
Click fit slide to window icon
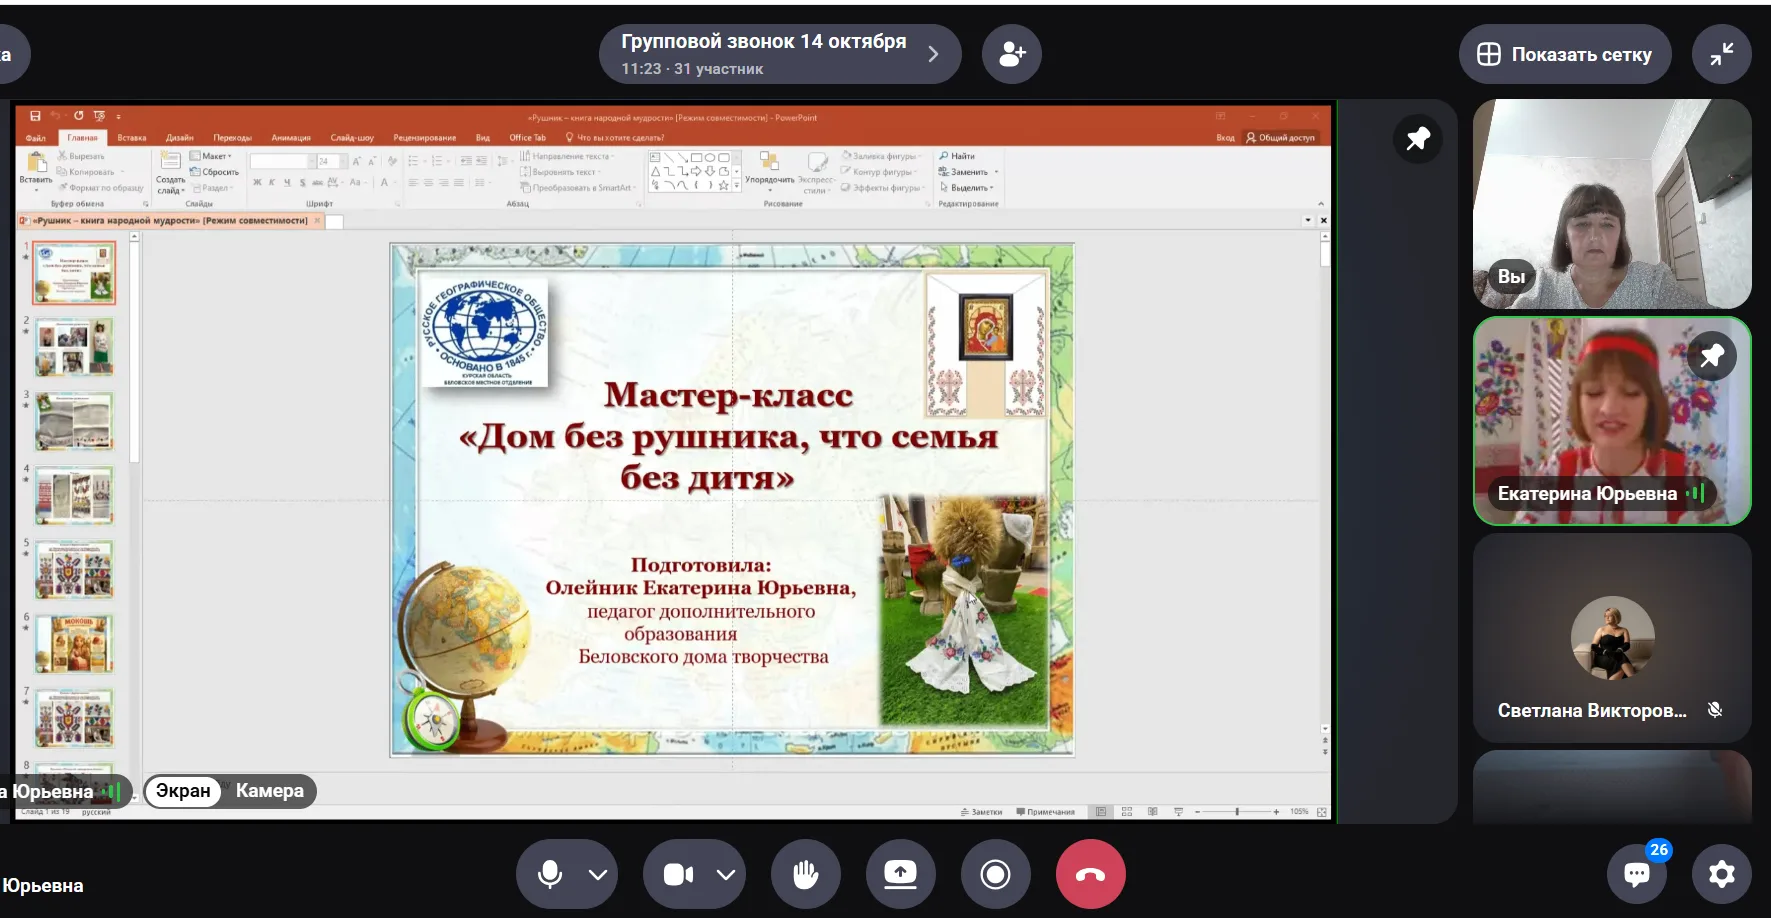pyautogui.click(x=1322, y=812)
